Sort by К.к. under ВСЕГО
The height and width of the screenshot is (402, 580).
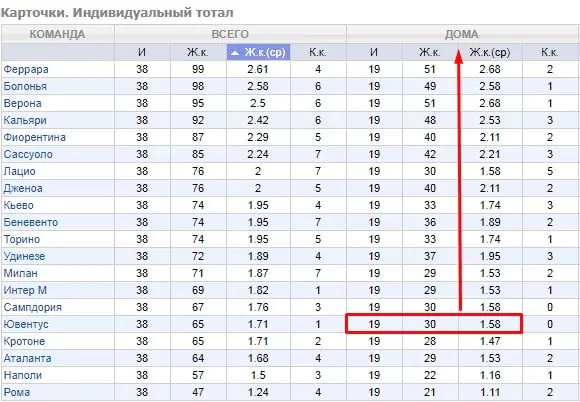click(x=318, y=52)
